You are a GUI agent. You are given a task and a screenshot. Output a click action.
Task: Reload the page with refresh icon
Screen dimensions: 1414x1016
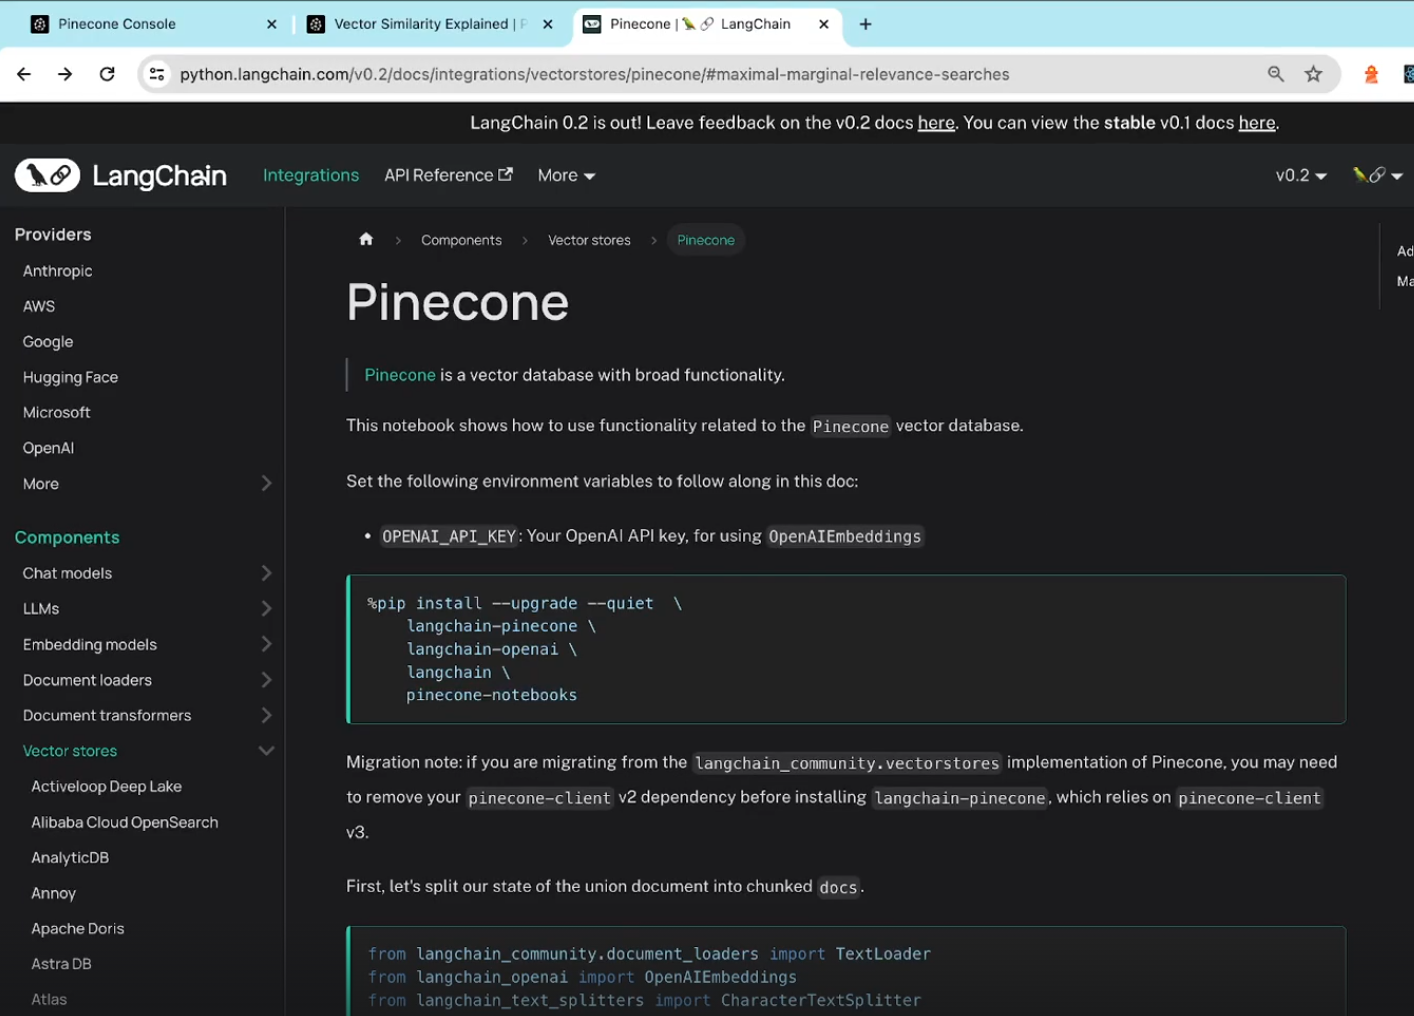[x=107, y=74]
